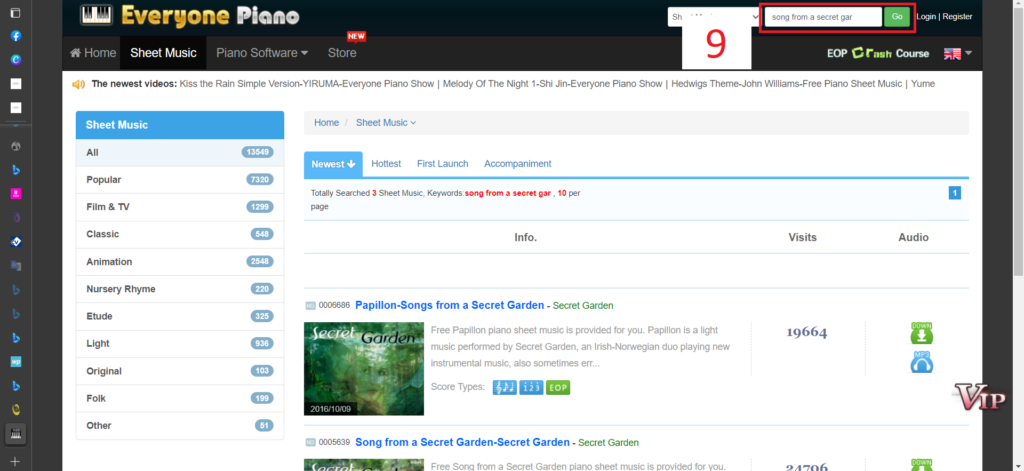1024x471 pixels.
Task: Click Home in the breadcrumb
Action: point(327,123)
